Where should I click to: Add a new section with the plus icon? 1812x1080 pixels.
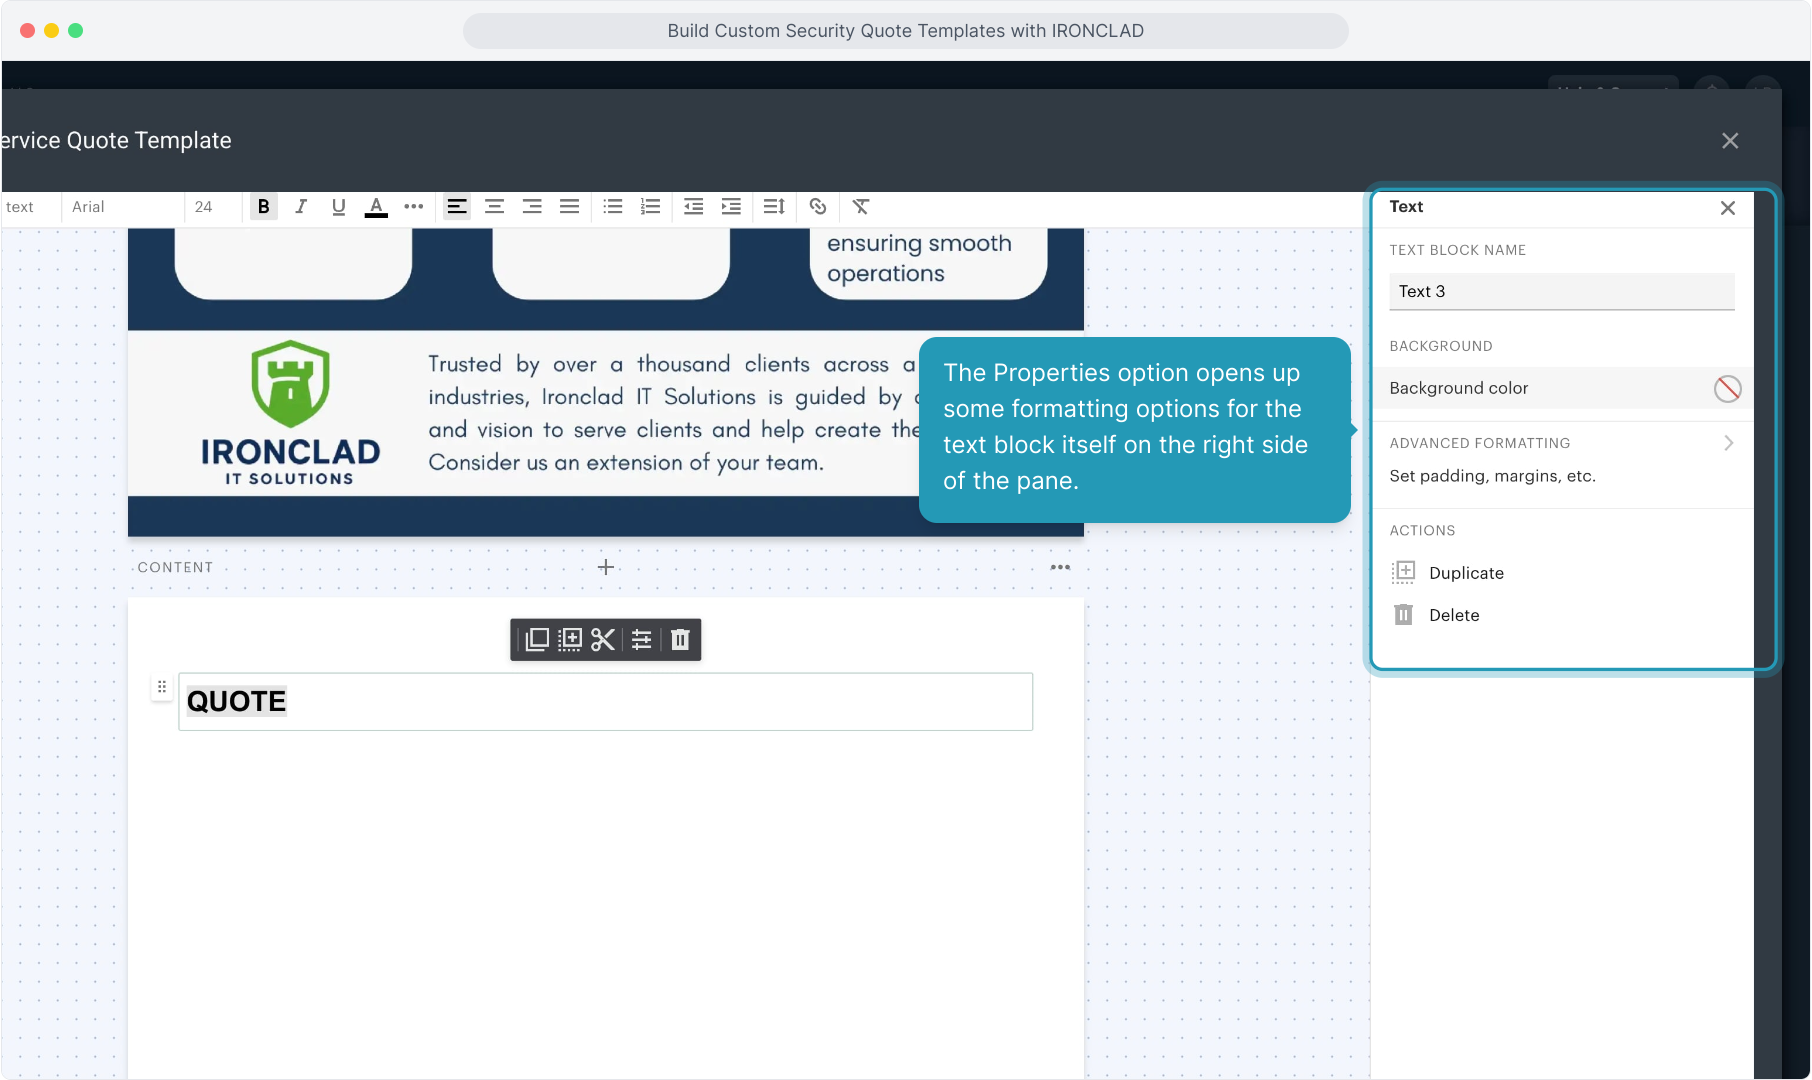click(606, 567)
